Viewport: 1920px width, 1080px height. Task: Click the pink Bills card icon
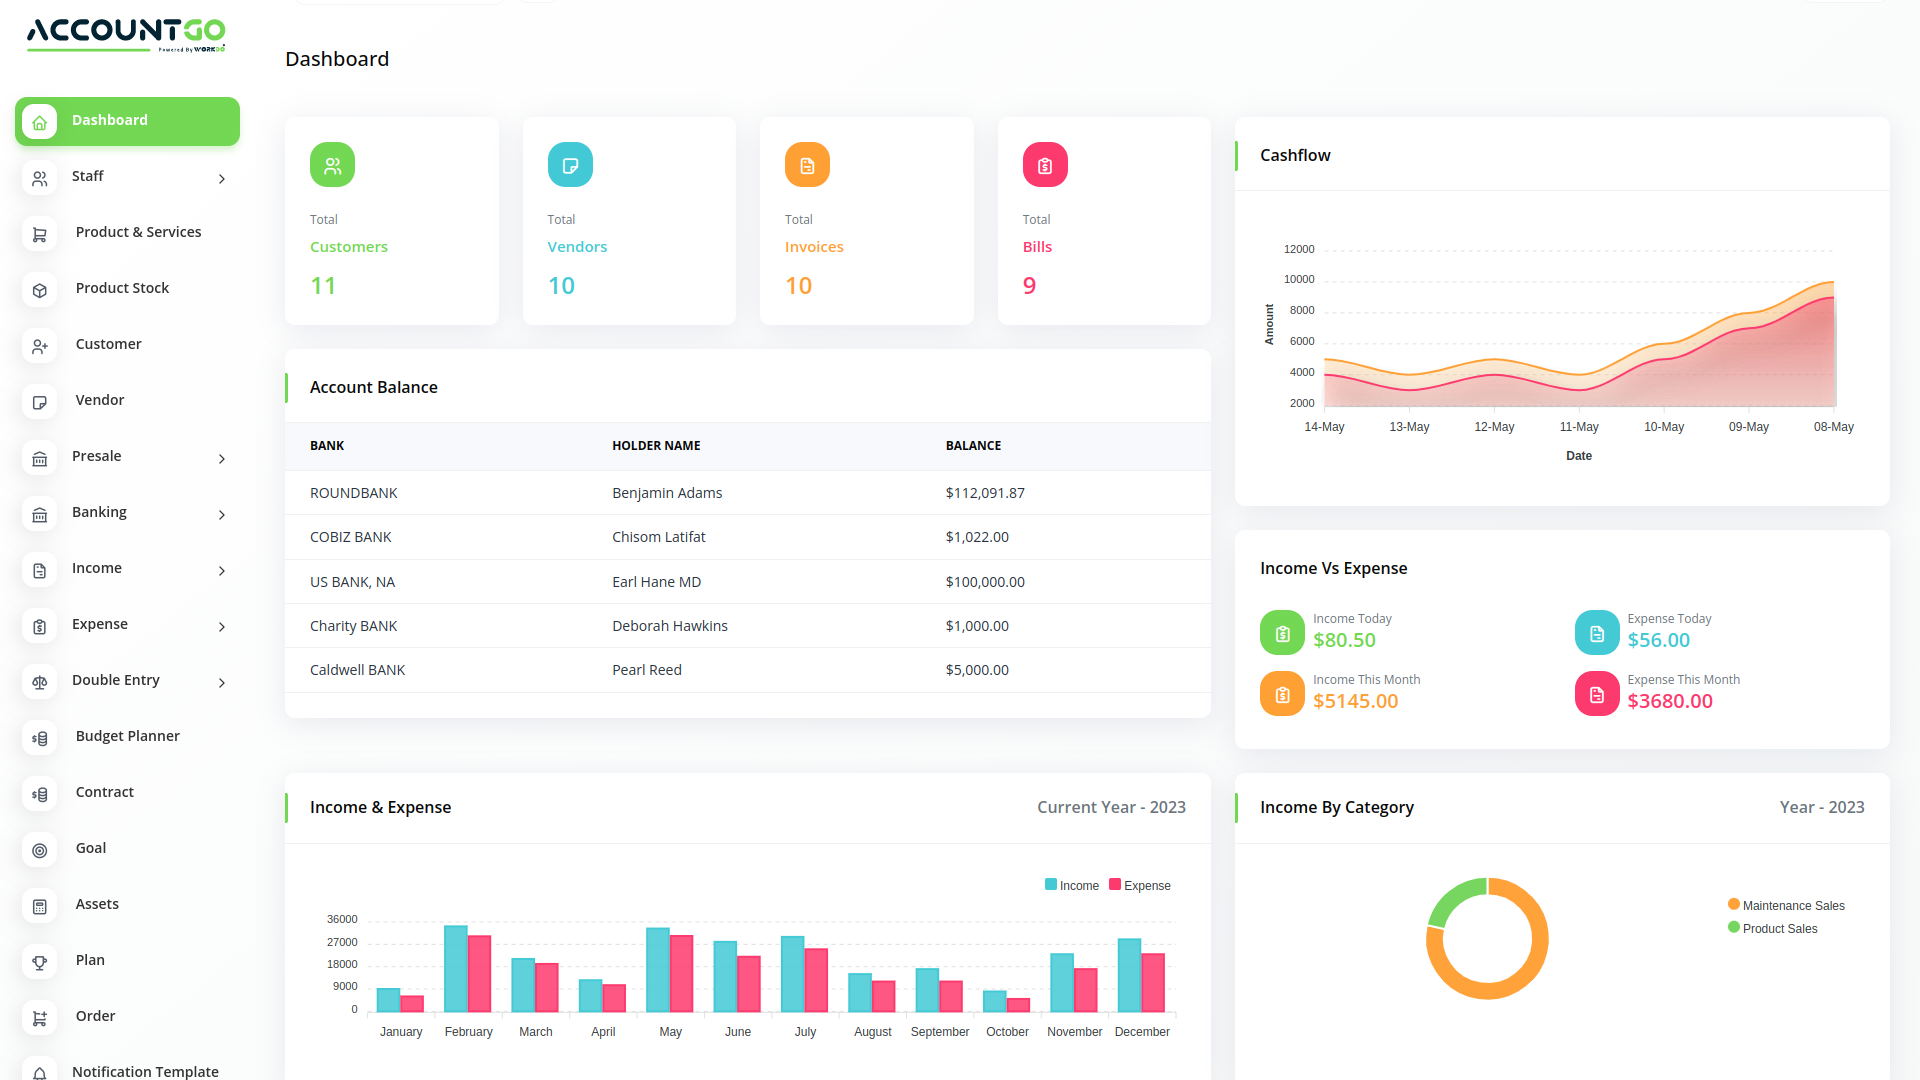[1045, 165]
